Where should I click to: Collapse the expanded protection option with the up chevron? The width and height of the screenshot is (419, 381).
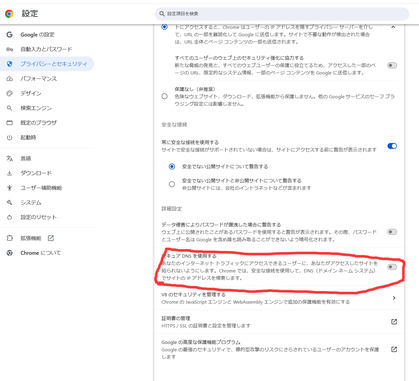click(x=393, y=27)
